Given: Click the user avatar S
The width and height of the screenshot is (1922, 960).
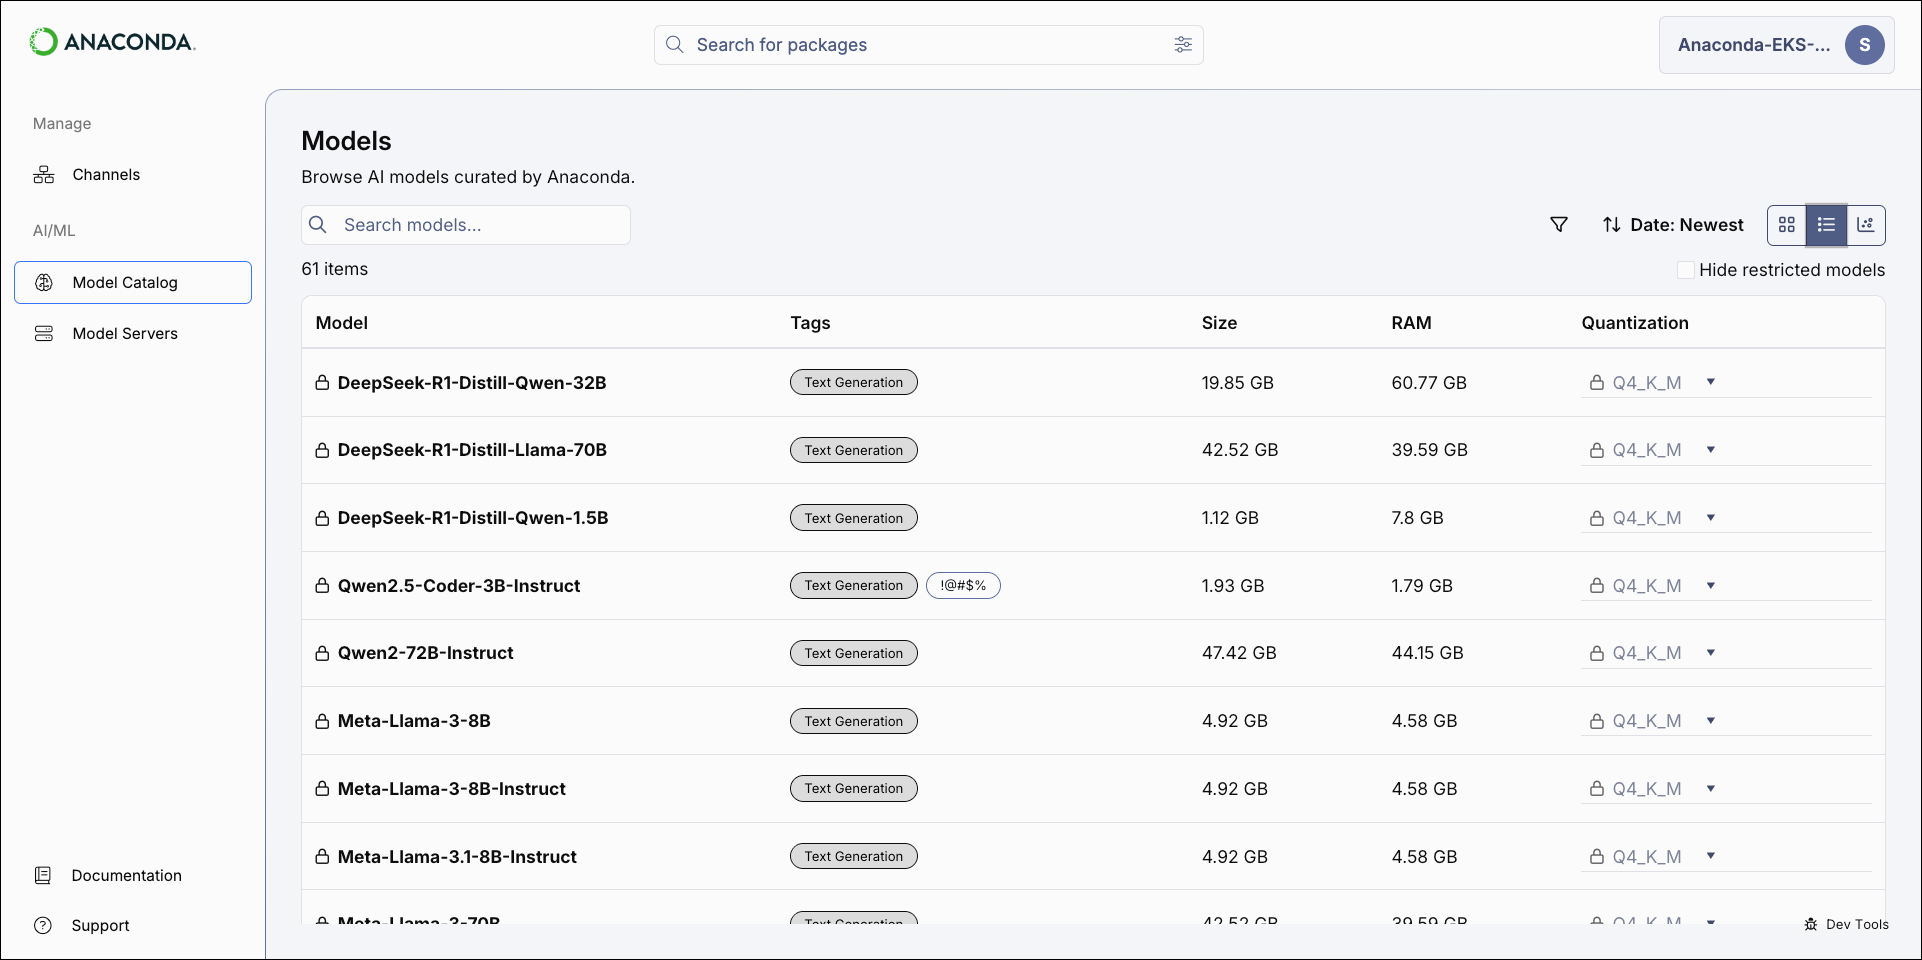Looking at the screenshot, I should pos(1864,45).
